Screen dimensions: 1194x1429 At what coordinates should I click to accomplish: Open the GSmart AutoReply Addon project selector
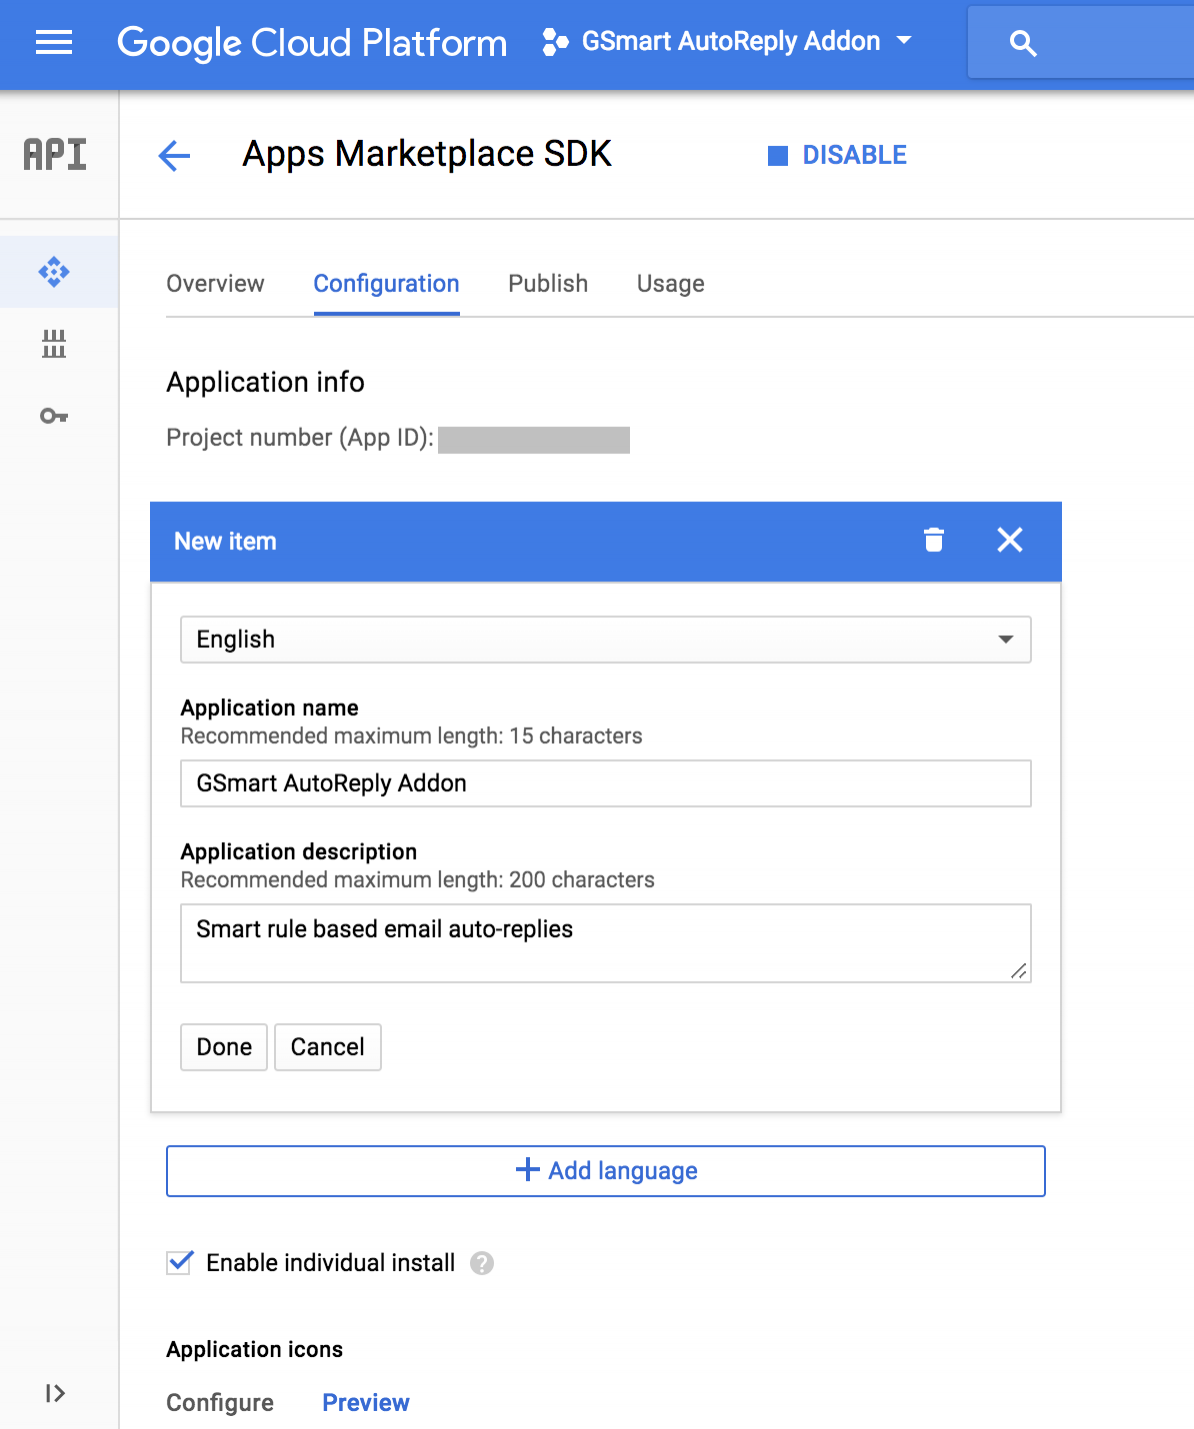[x=727, y=41]
